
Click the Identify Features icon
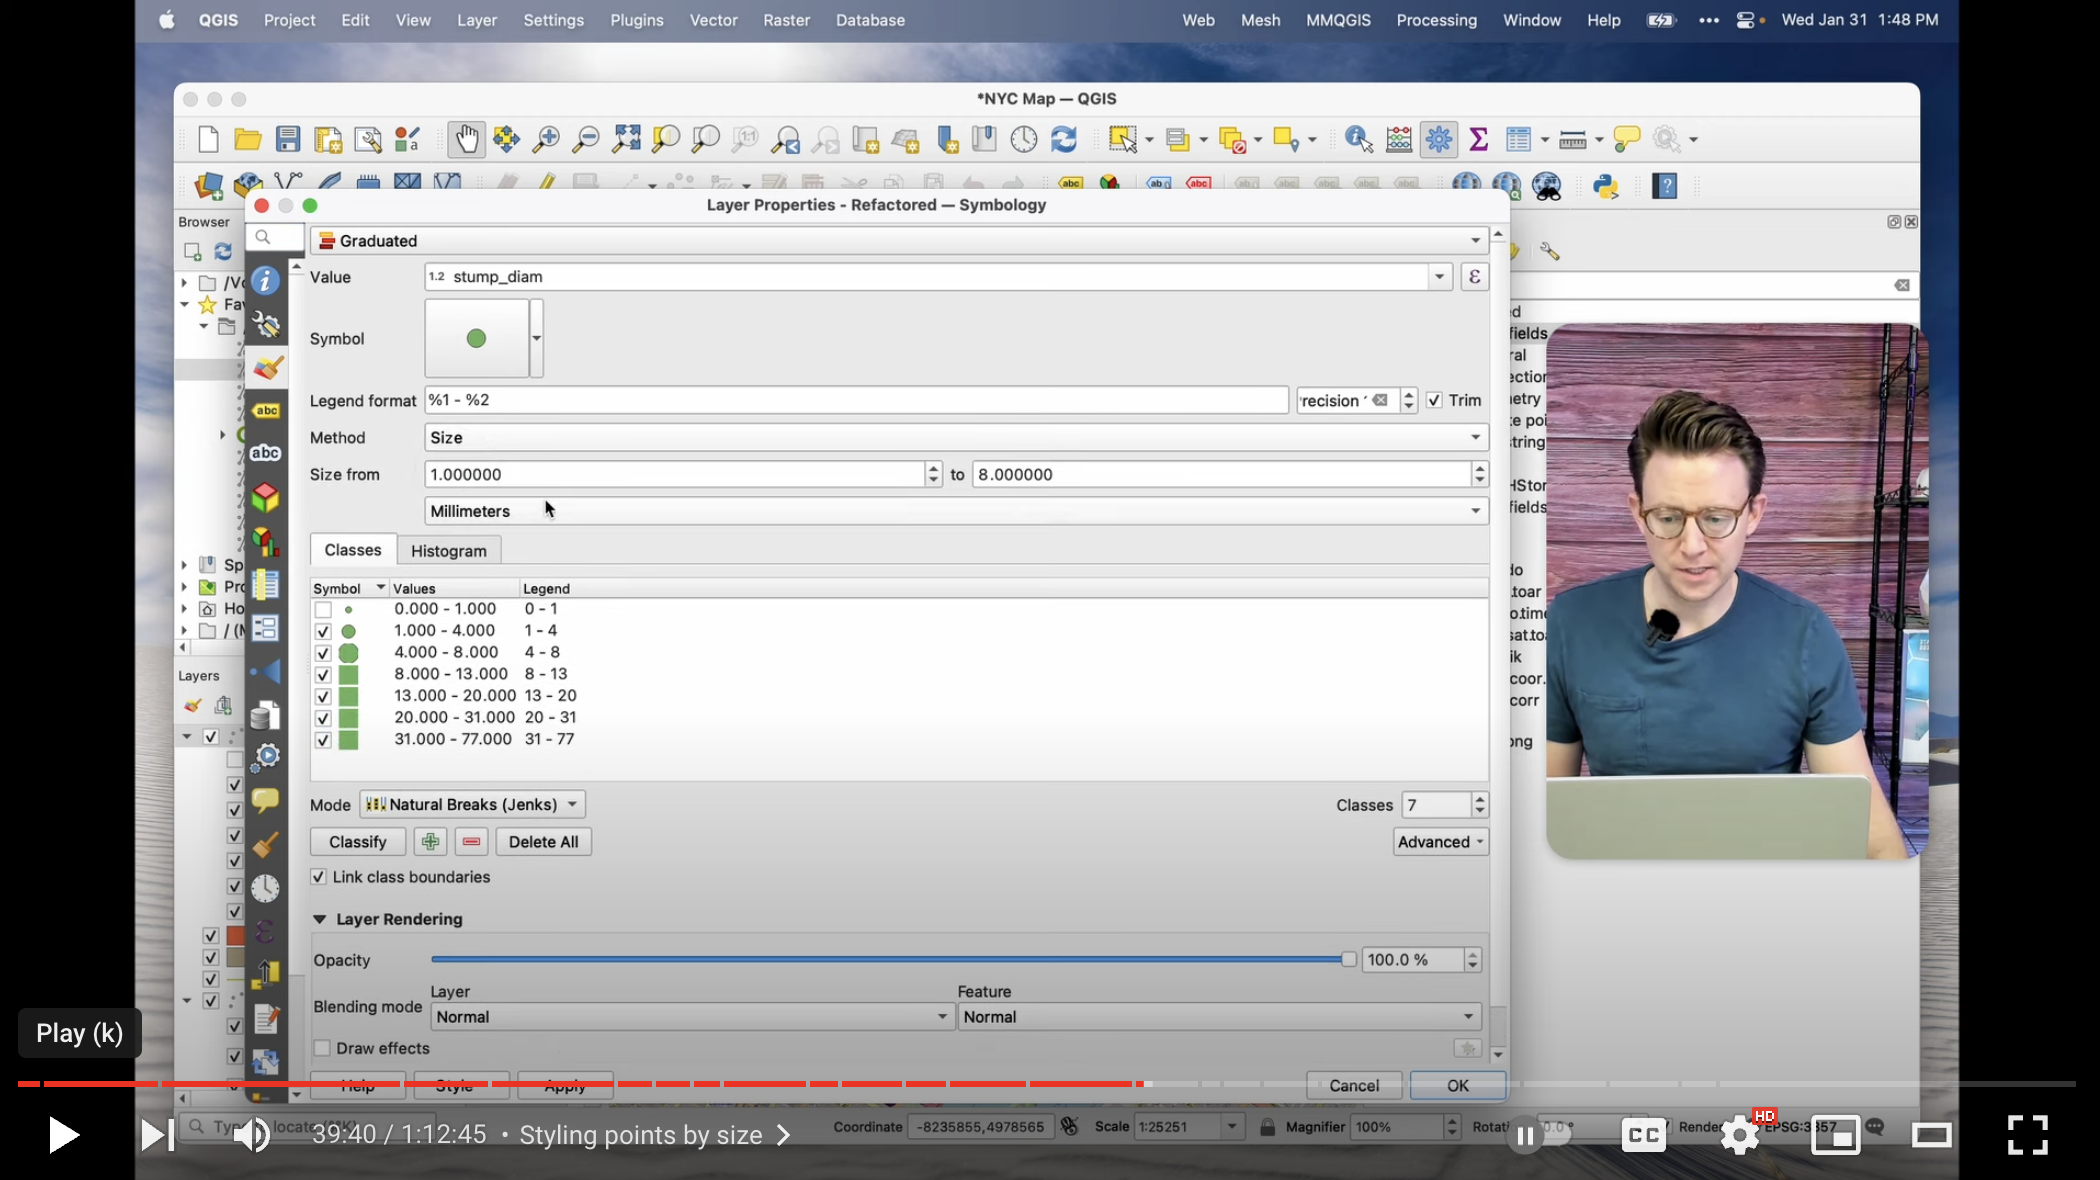click(1358, 139)
